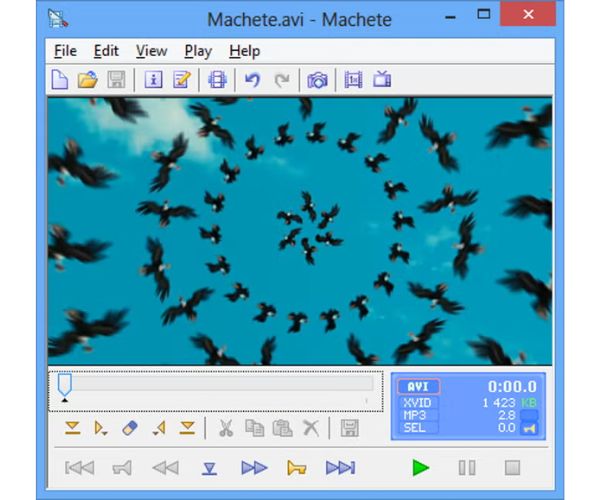Click the TV-shaped icon in the top toolbar
Image resolution: width=600 pixels, height=500 pixels.
381,80
